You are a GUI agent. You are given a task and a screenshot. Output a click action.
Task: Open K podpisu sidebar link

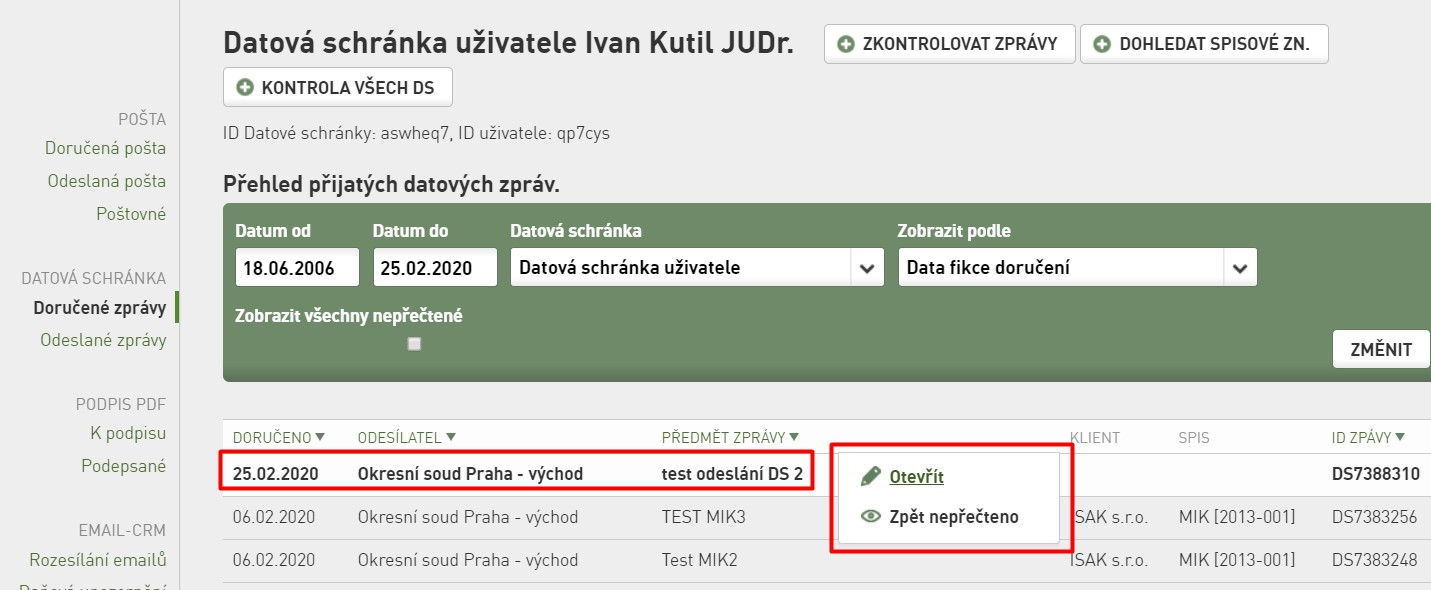tap(128, 433)
